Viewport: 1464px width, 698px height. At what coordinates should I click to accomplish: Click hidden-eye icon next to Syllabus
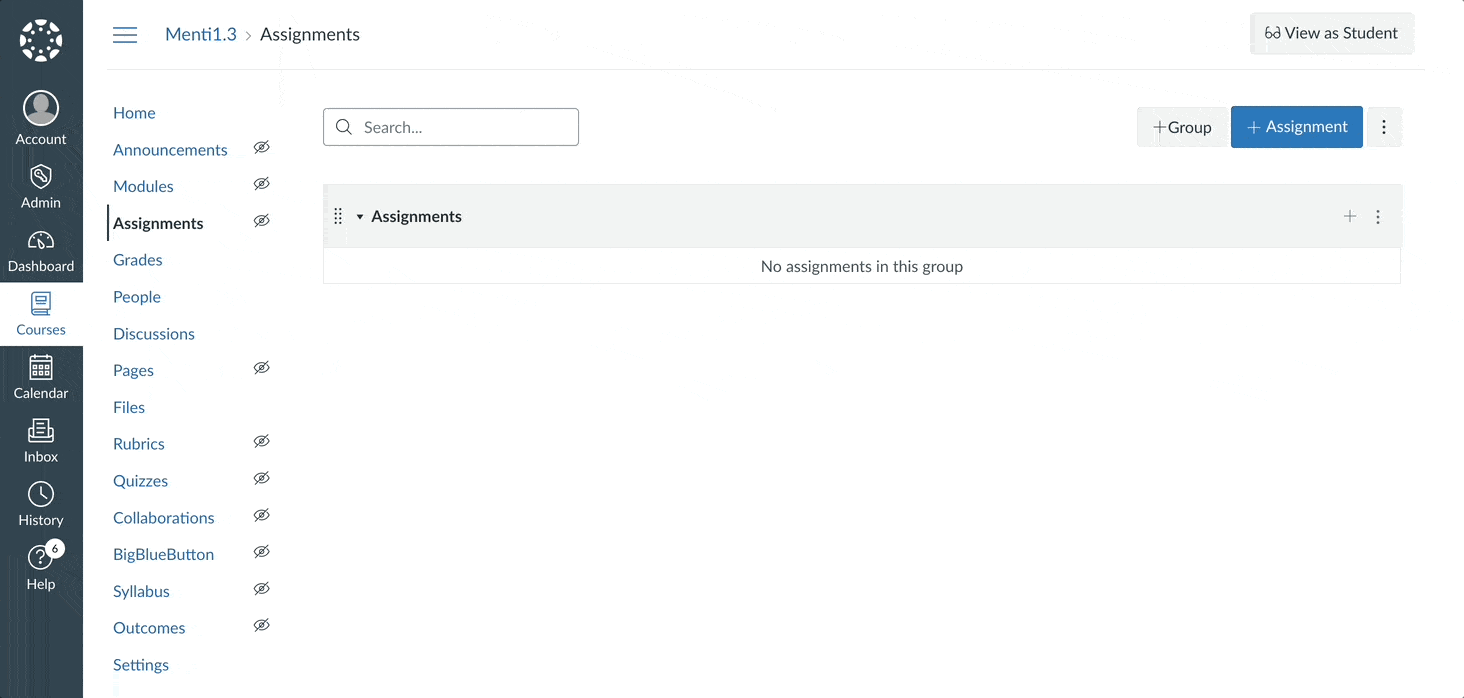[x=262, y=589]
